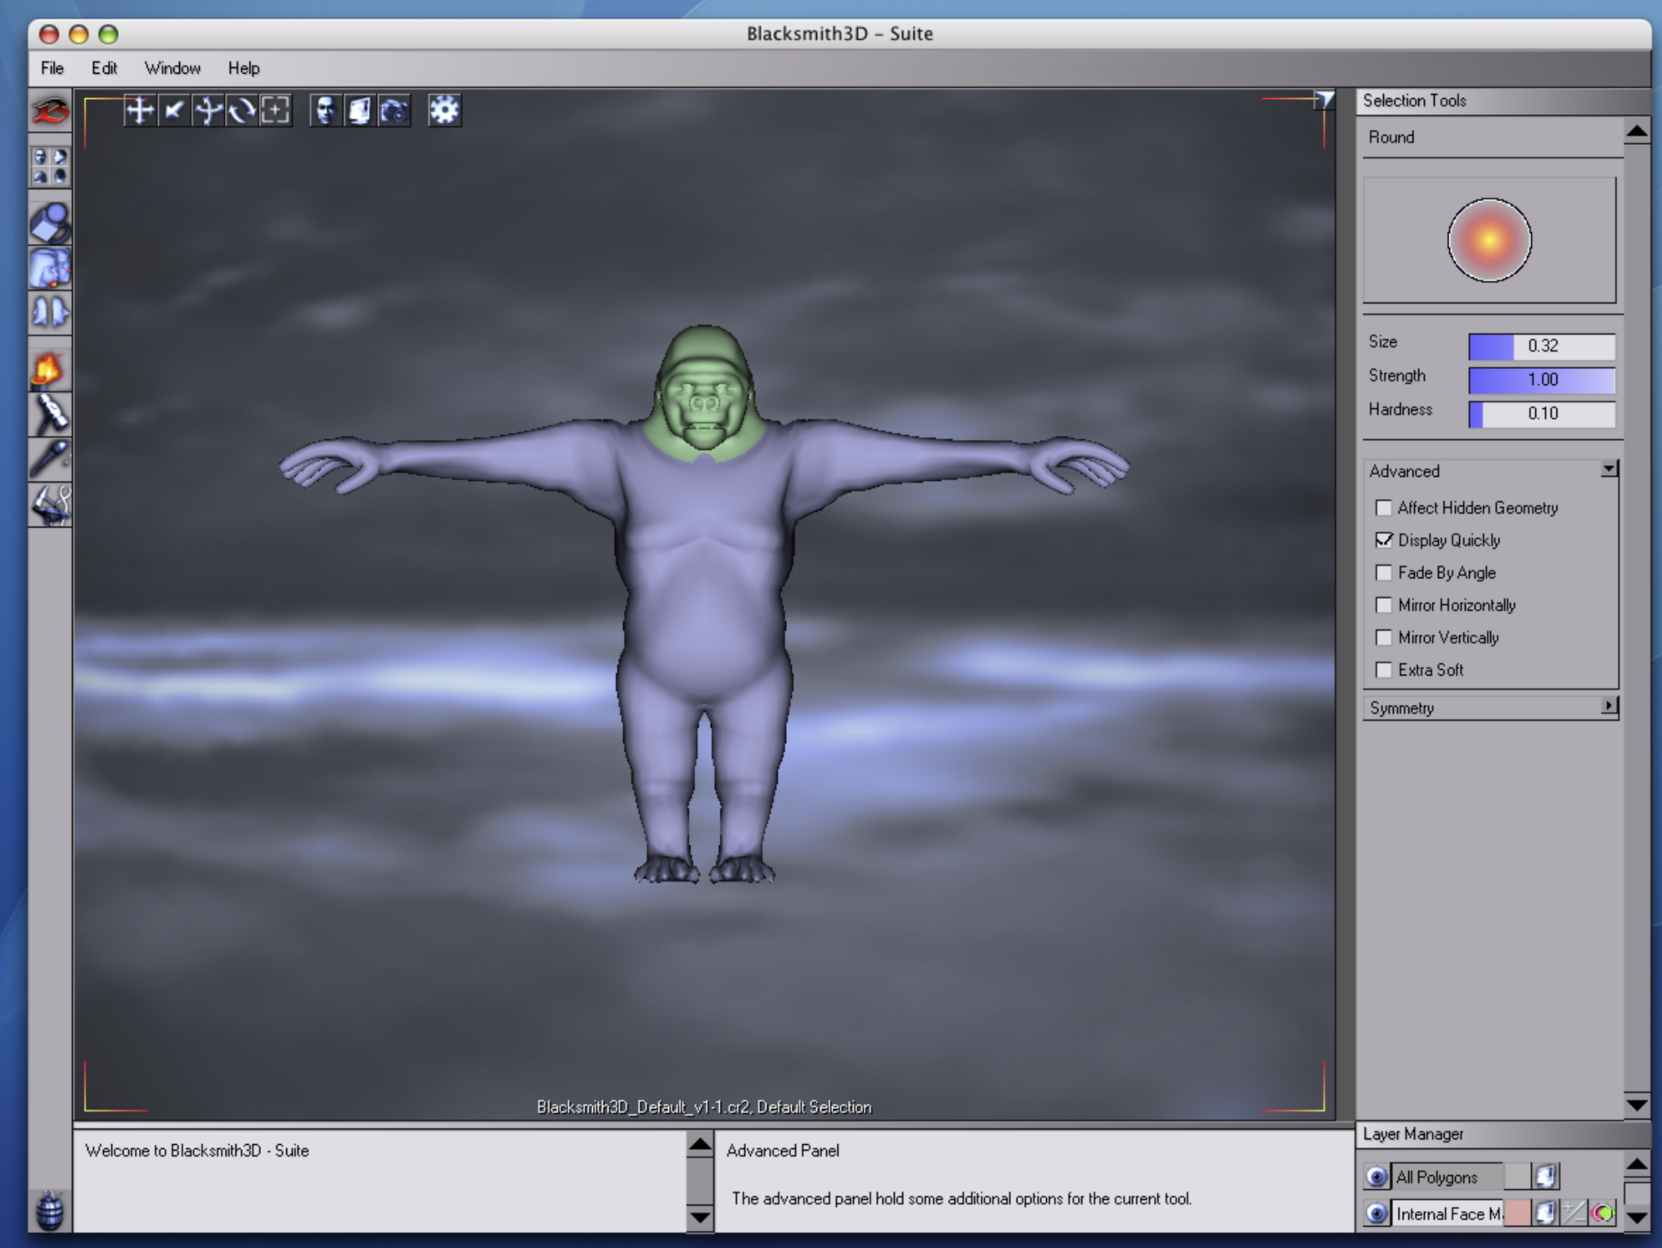Viewport: 1662px width, 1248px height.
Task: Select the hammer and anvil tool
Action: pos(50,504)
